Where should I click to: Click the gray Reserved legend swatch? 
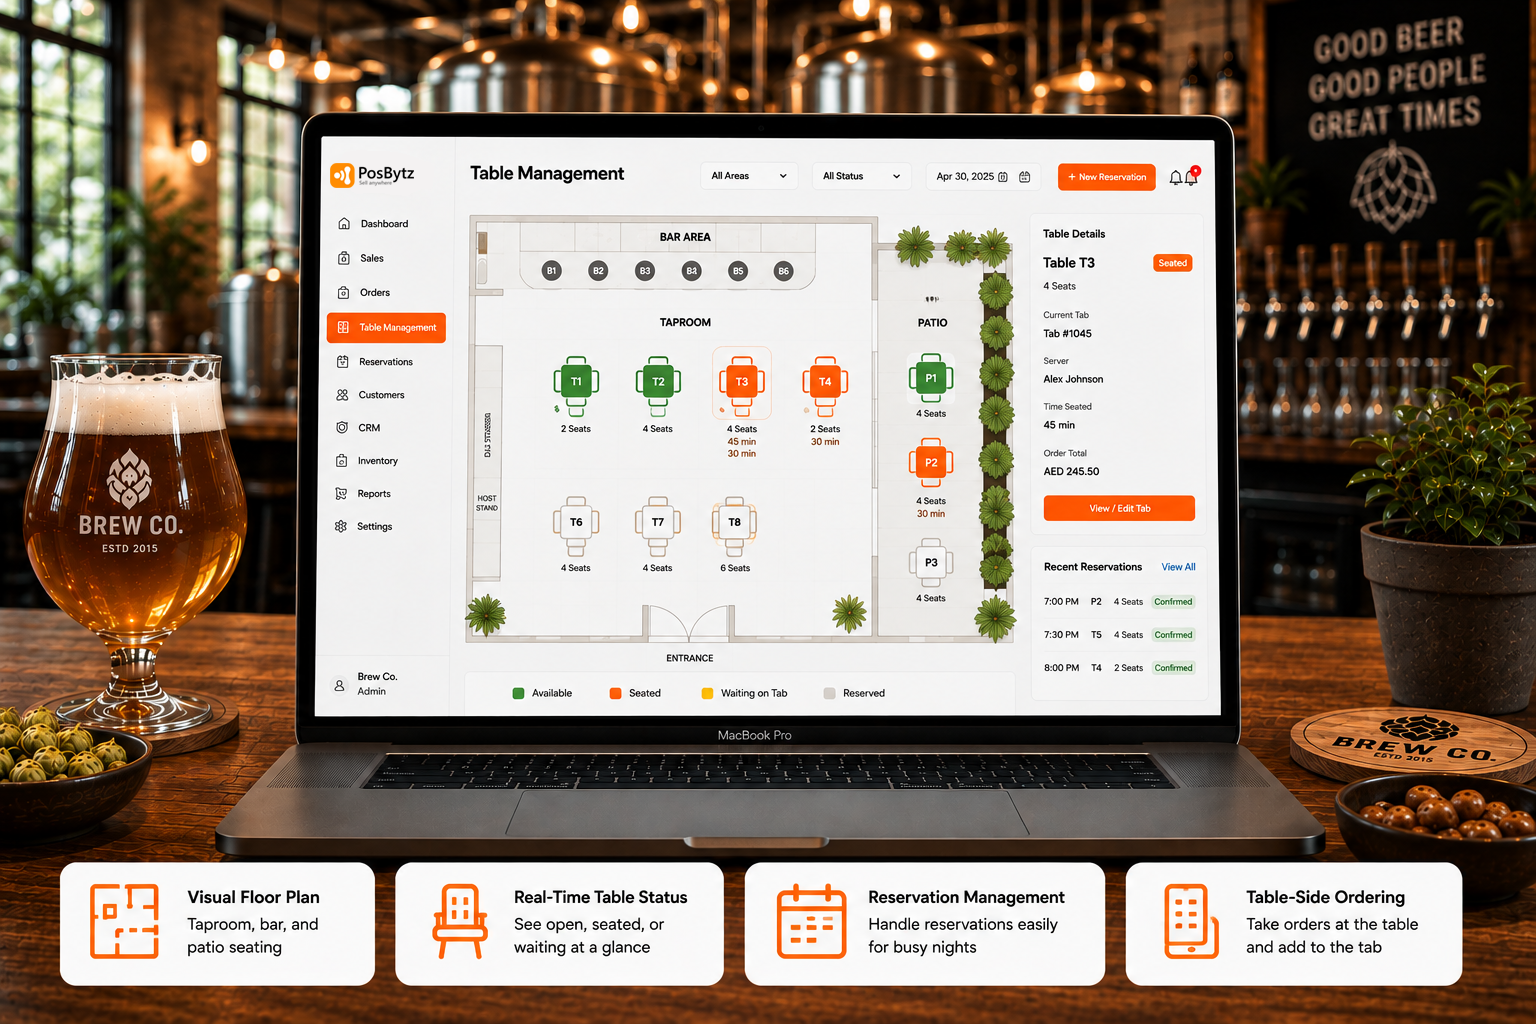point(829,693)
